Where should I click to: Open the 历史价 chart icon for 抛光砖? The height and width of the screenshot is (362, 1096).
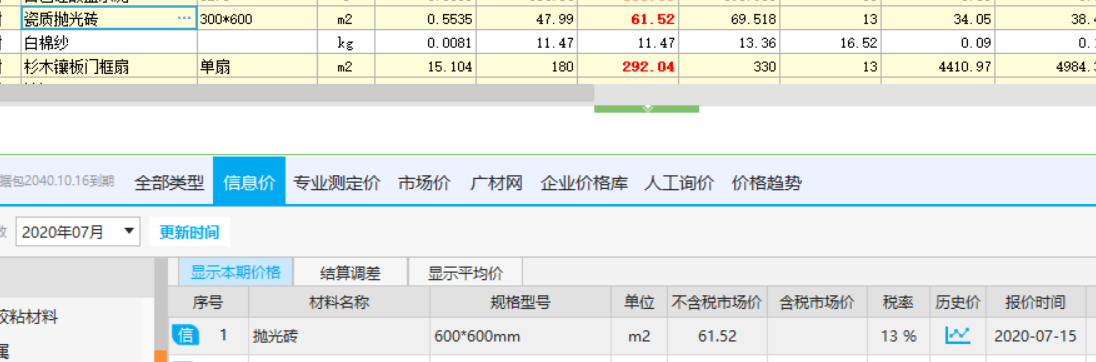tap(958, 335)
